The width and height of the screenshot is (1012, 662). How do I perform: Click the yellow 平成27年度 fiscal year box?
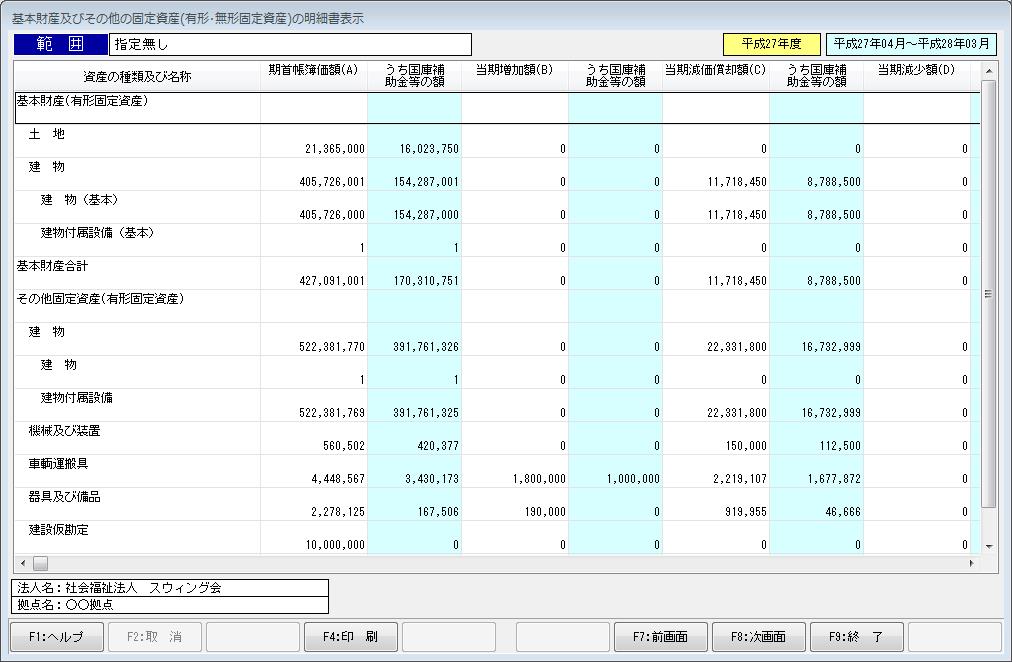point(771,45)
